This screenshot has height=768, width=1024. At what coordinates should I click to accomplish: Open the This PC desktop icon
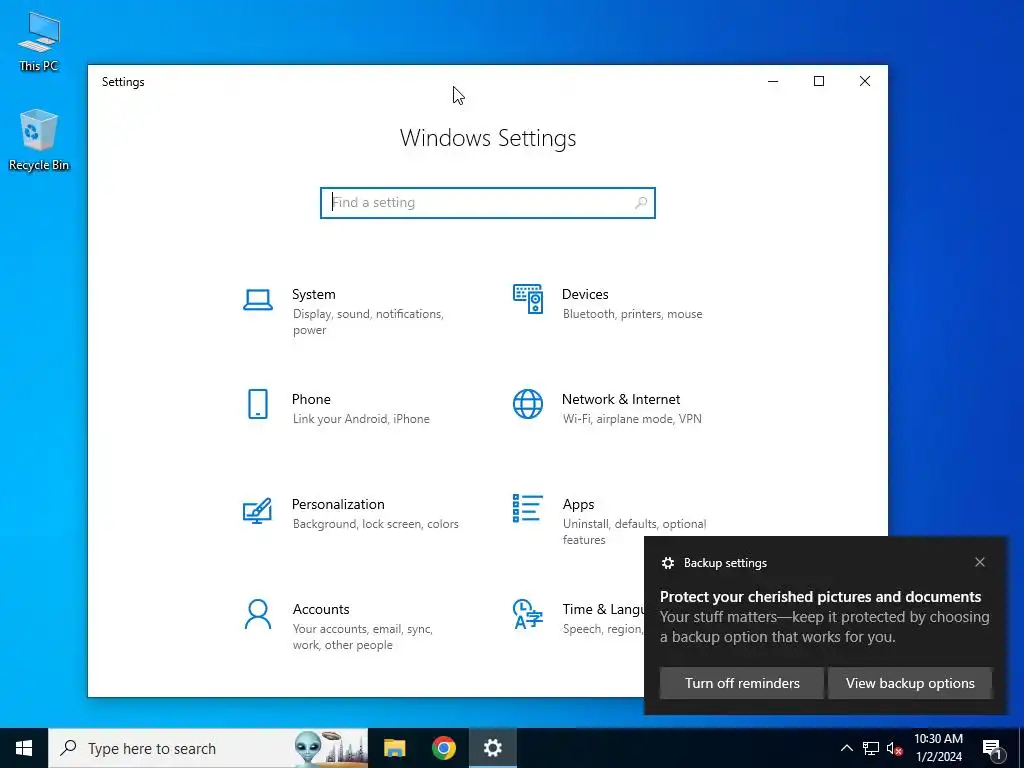pos(39,41)
